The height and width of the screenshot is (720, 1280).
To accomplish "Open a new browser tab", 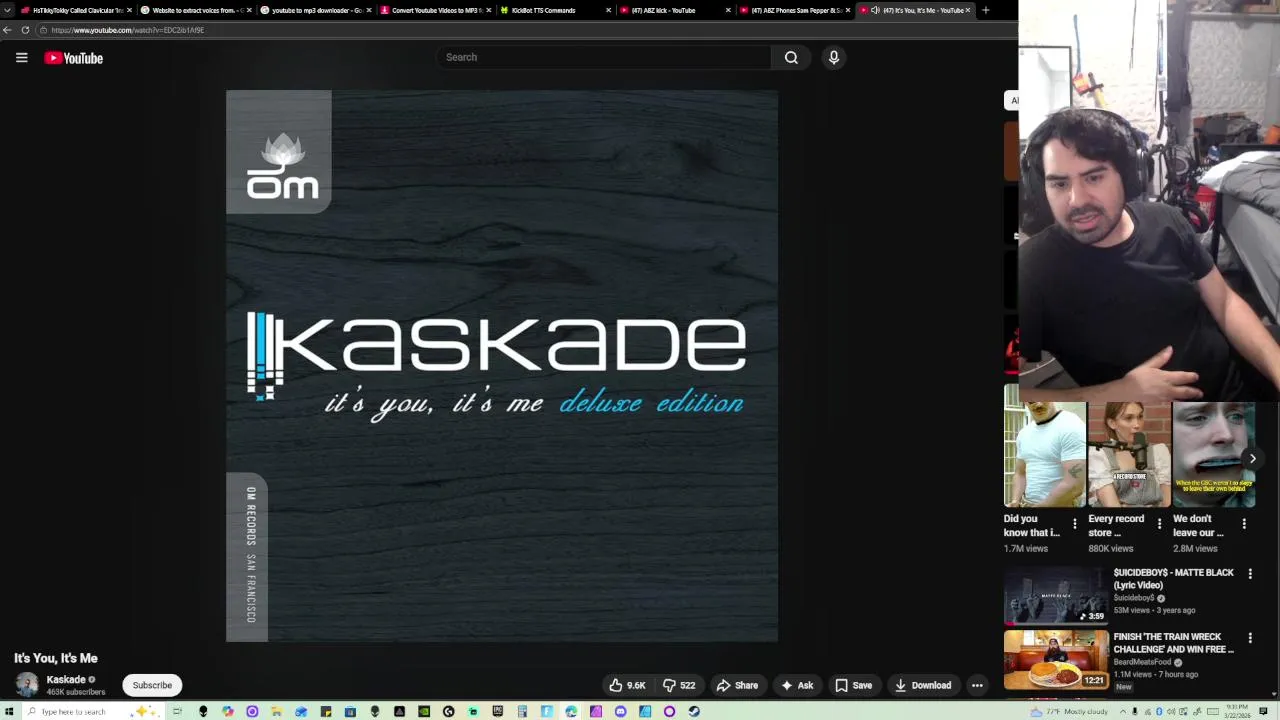I will [986, 10].
